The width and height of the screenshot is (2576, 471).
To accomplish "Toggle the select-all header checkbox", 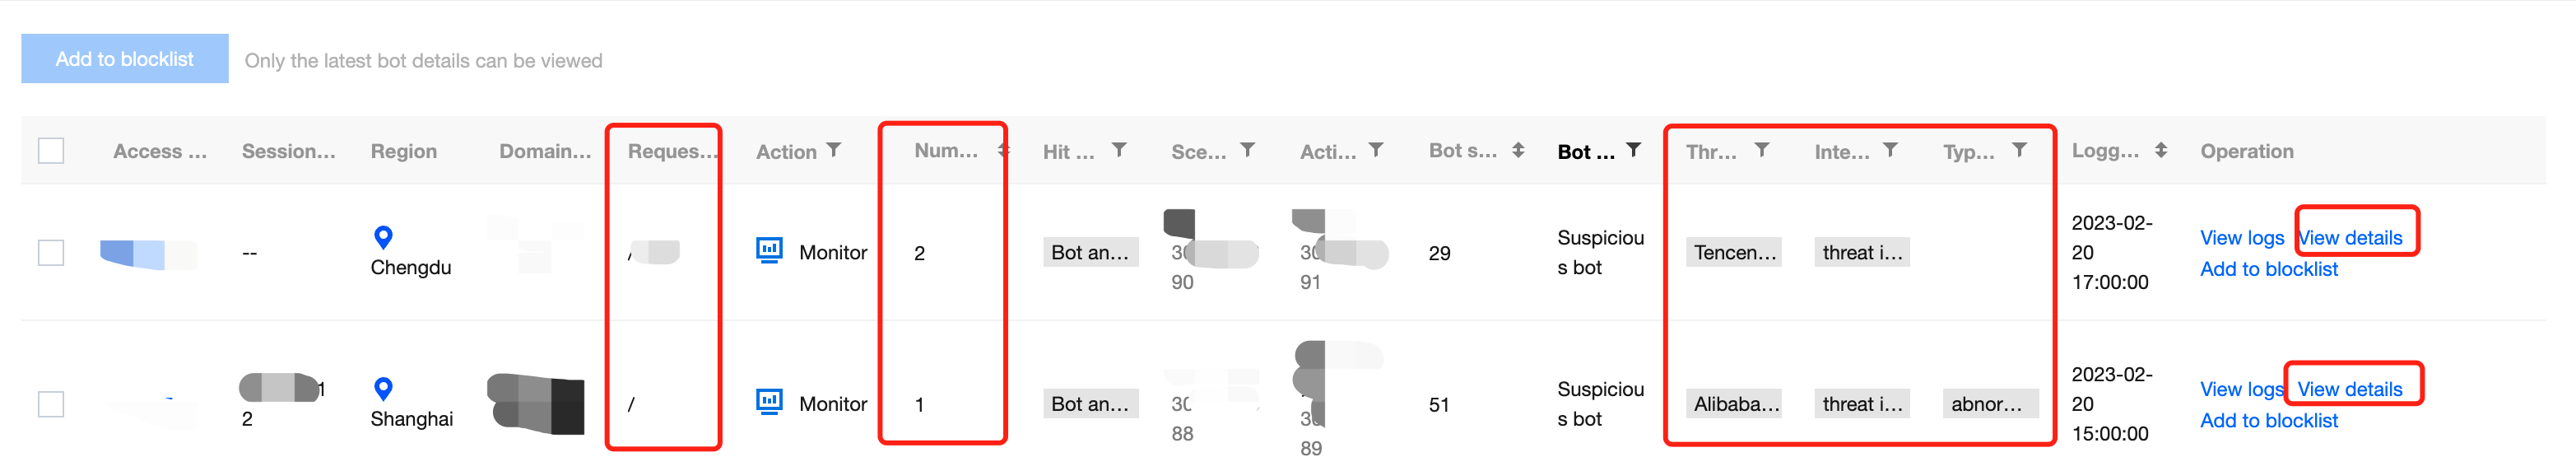I will (x=51, y=151).
